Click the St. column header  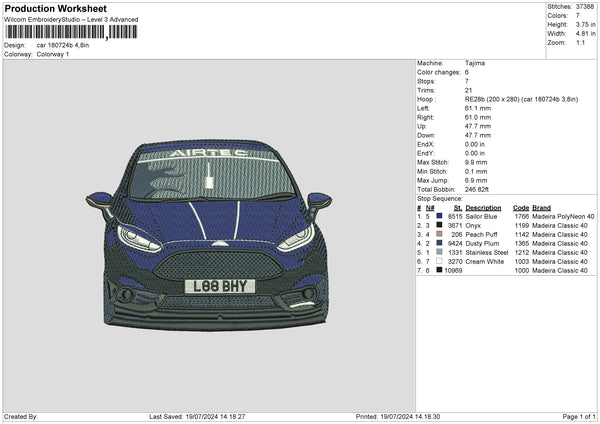coord(458,208)
